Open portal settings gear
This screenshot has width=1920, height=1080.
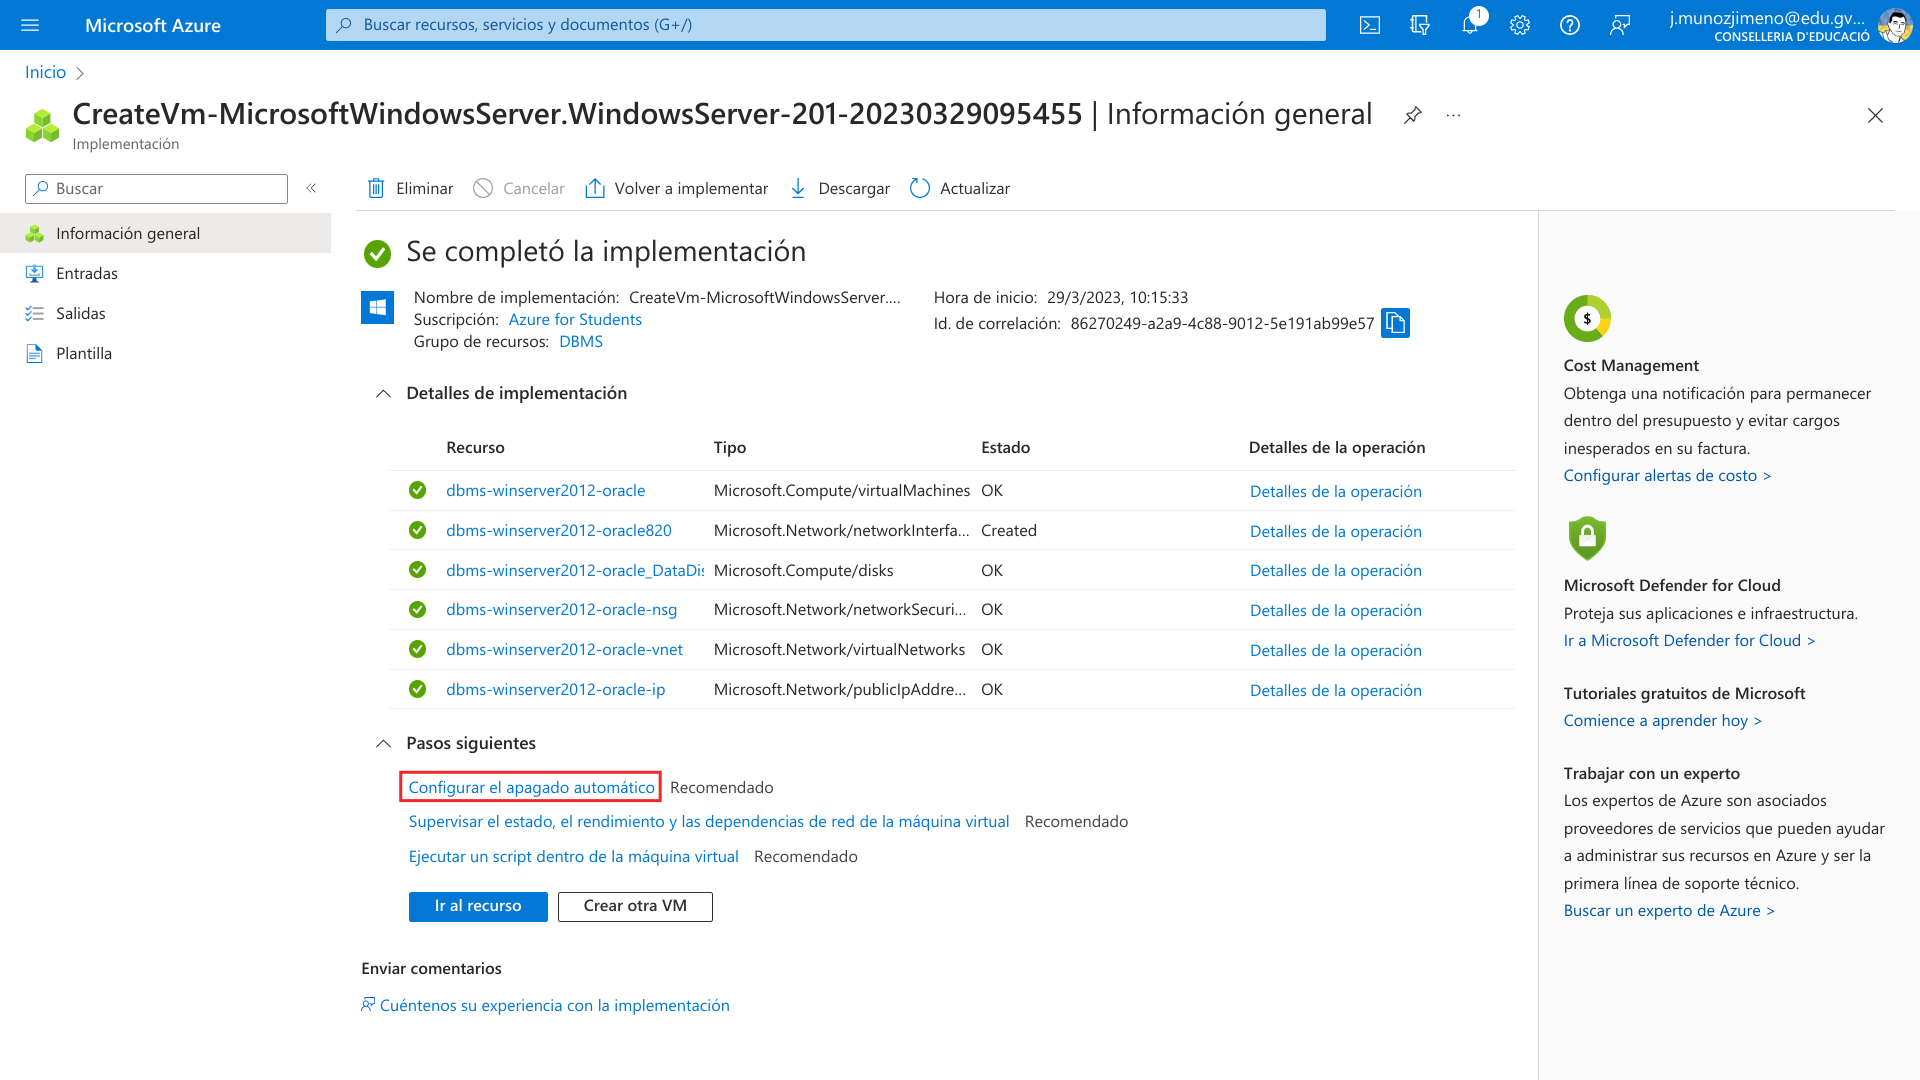1520,25
